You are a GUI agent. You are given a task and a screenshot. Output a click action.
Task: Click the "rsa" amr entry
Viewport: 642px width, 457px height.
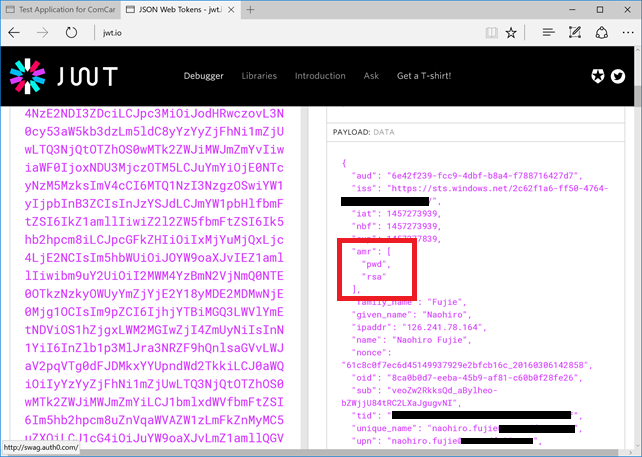(374, 277)
